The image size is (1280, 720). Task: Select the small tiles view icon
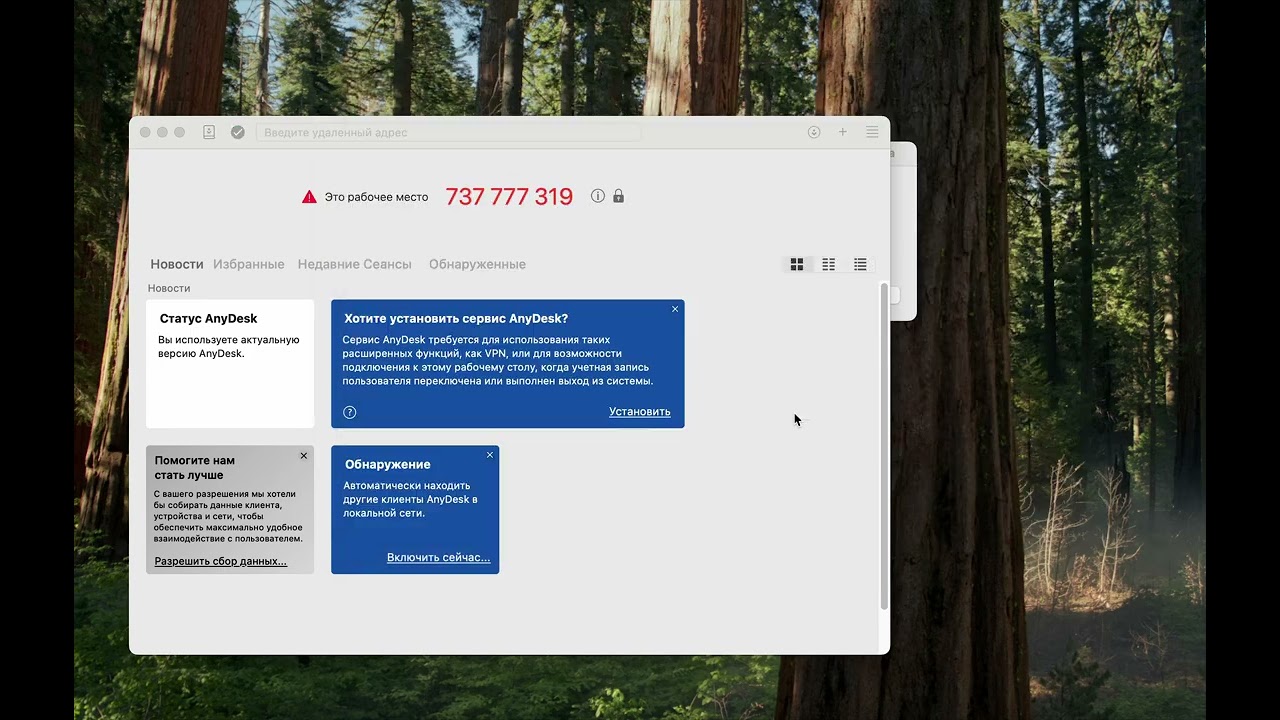(x=828, y=264)
